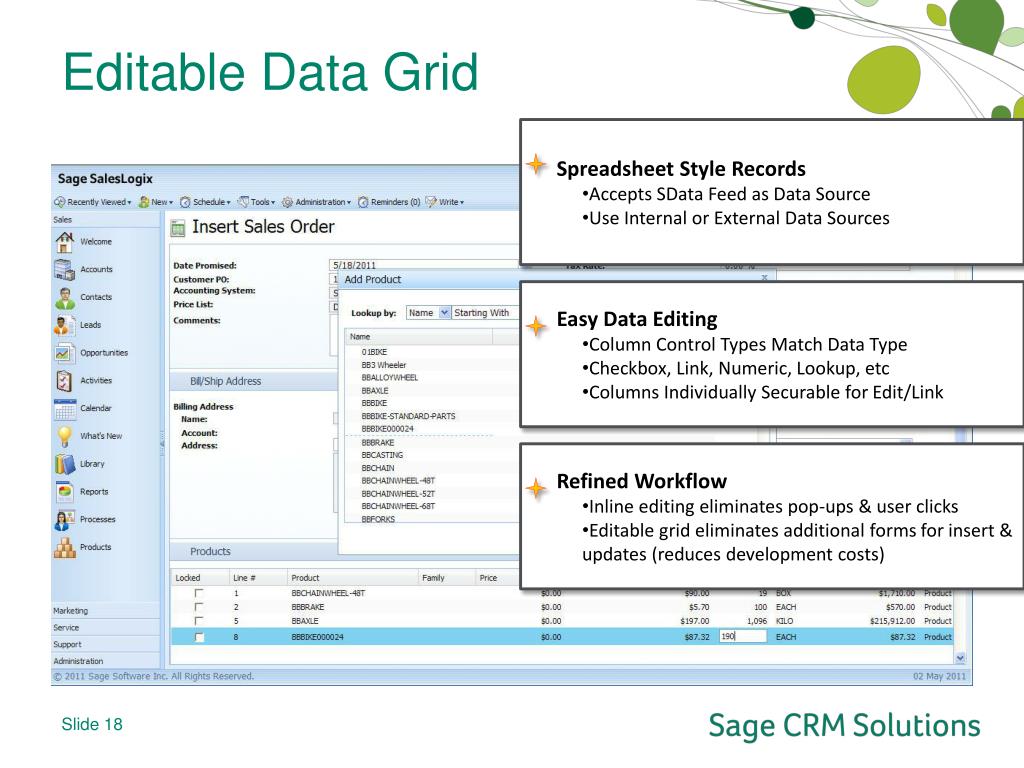Switch to the Administration navigation group
1024x768 pixels.
click(x=105, y=661)
